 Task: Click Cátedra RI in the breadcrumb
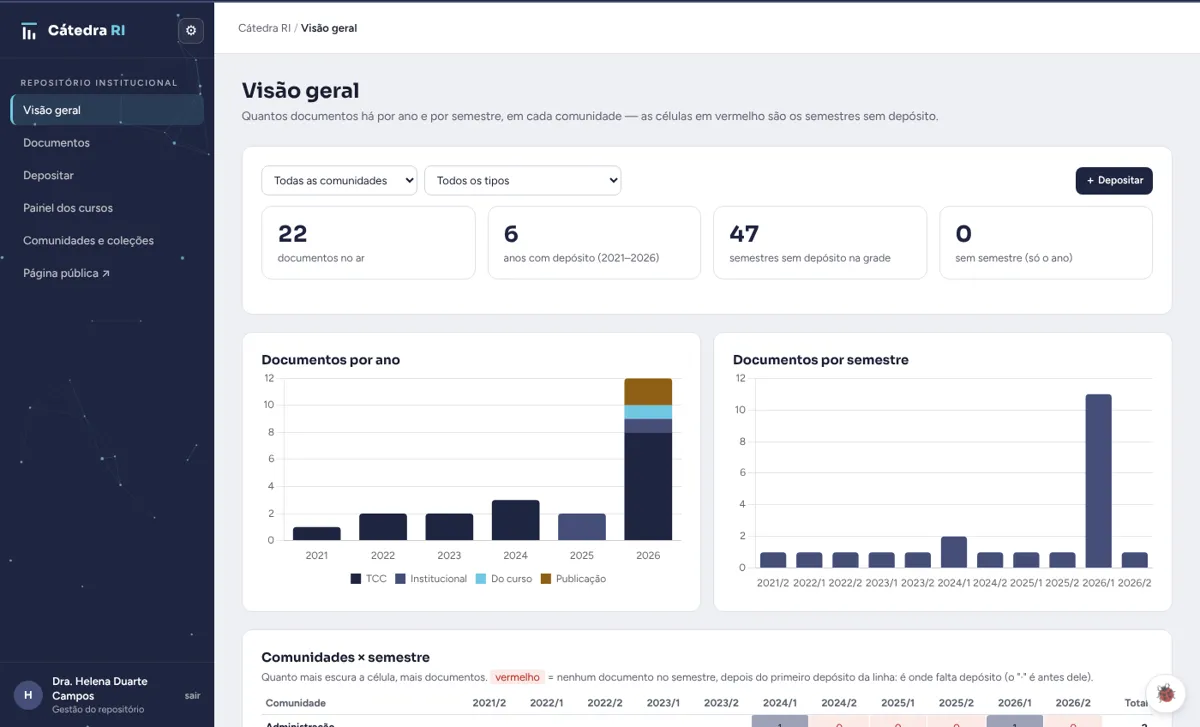(264, 28)
